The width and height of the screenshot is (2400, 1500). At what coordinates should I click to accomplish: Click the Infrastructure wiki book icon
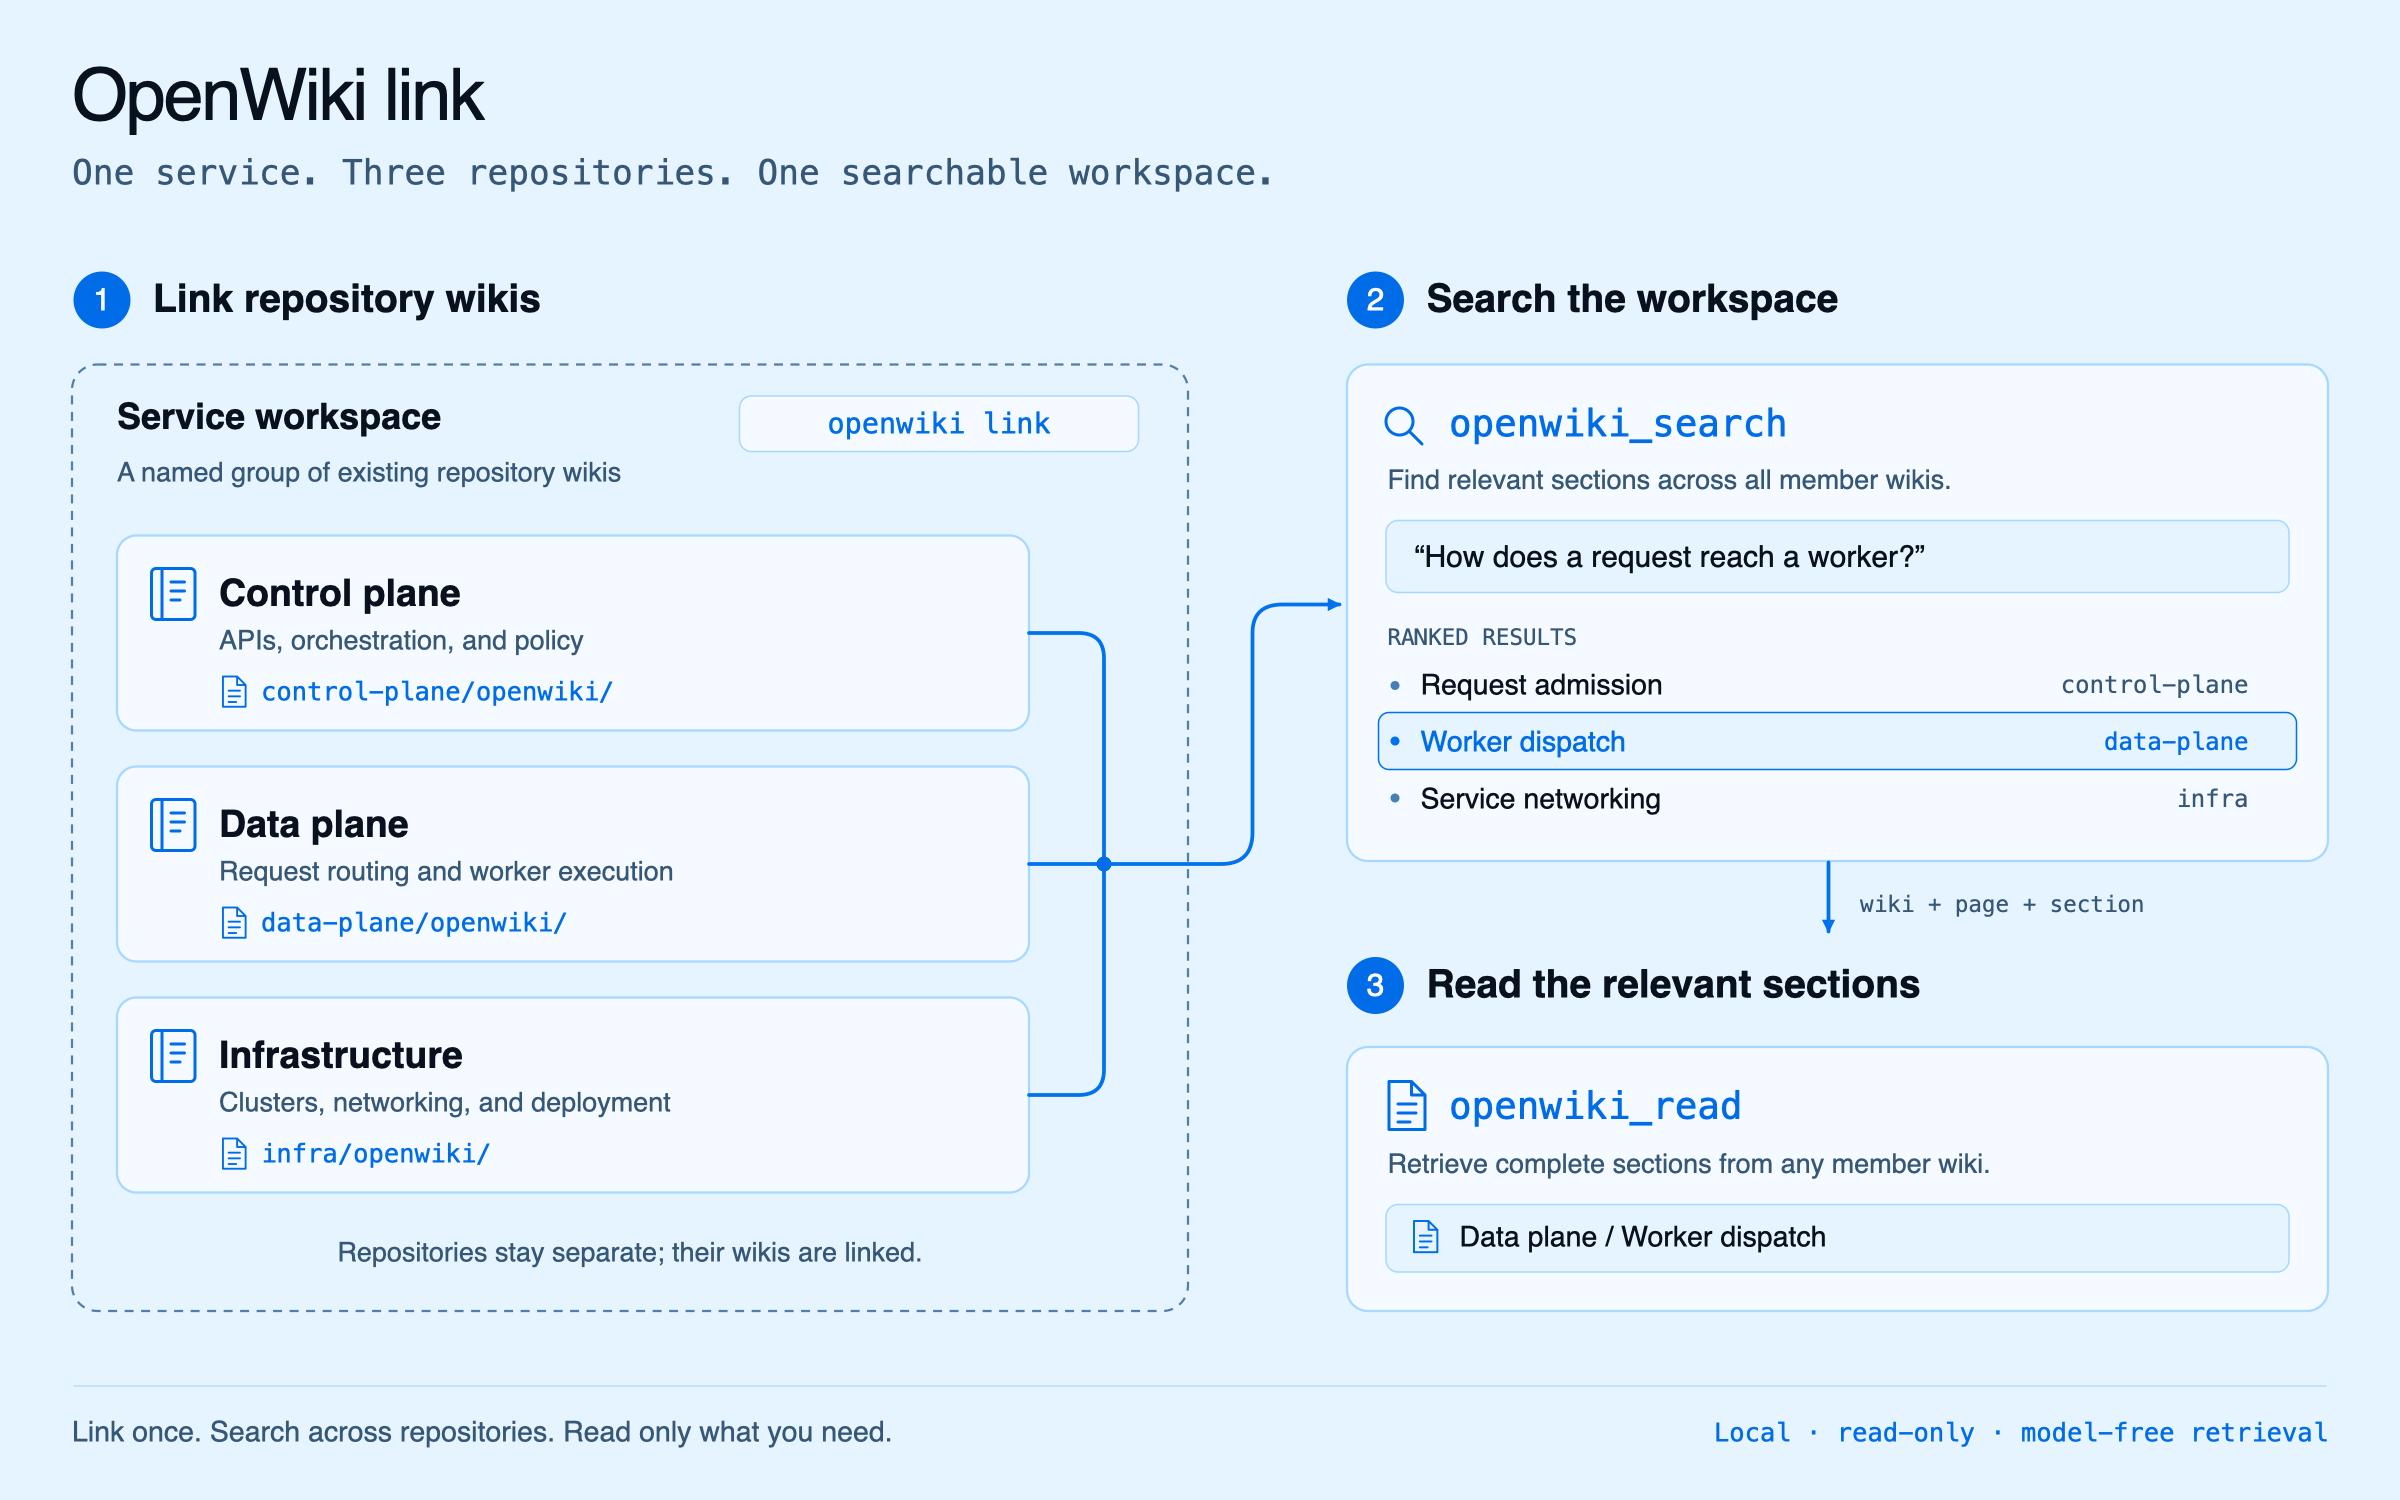tap(173, 1056)
